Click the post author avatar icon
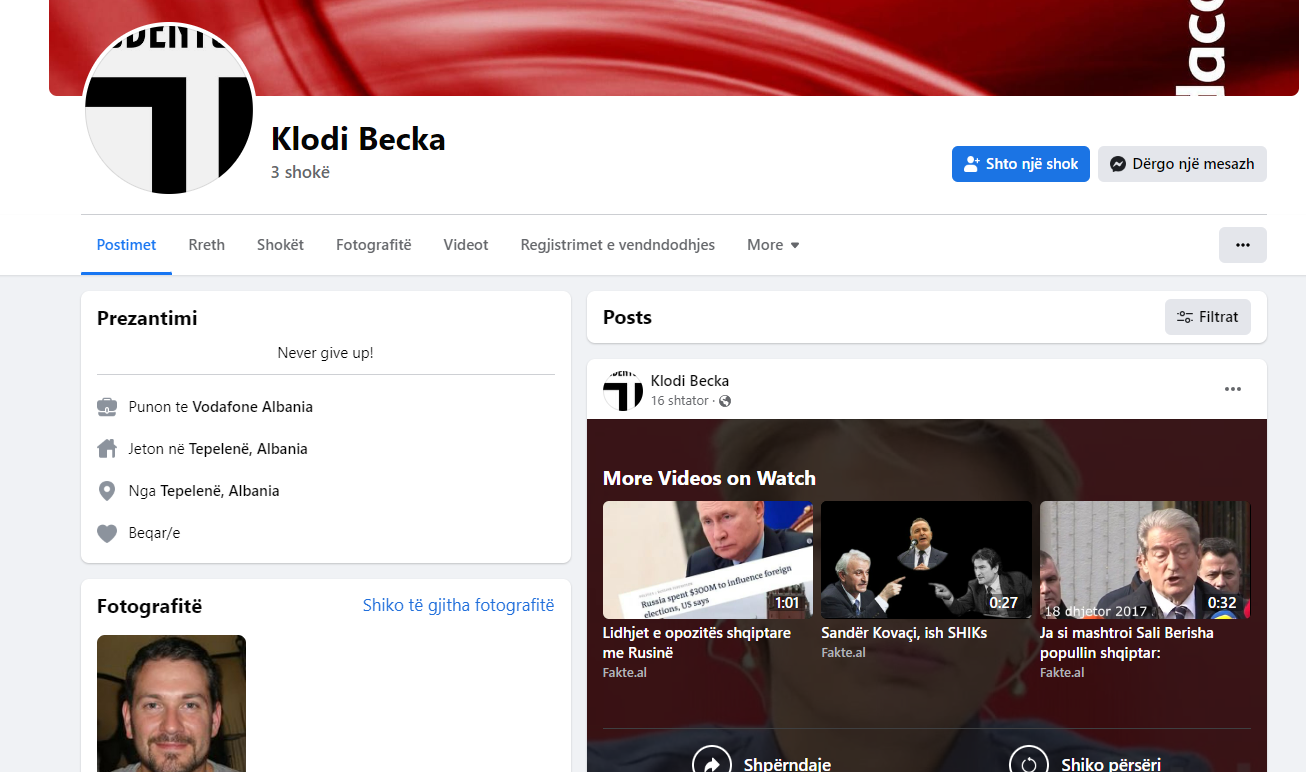This screenshot has height=772, width=1306. point(623,390)
